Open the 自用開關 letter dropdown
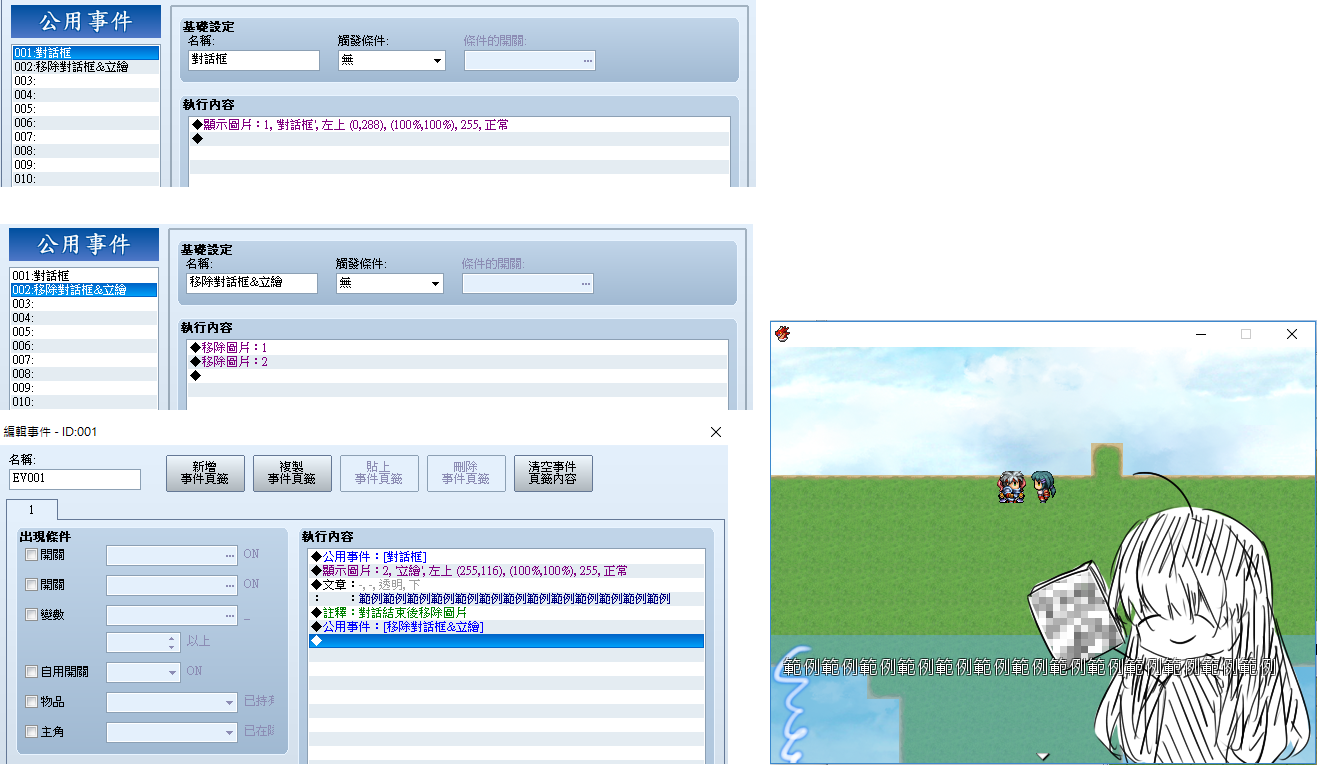Image resolution: width=1322 pixels, height=768 pixels. coord(143,672)
